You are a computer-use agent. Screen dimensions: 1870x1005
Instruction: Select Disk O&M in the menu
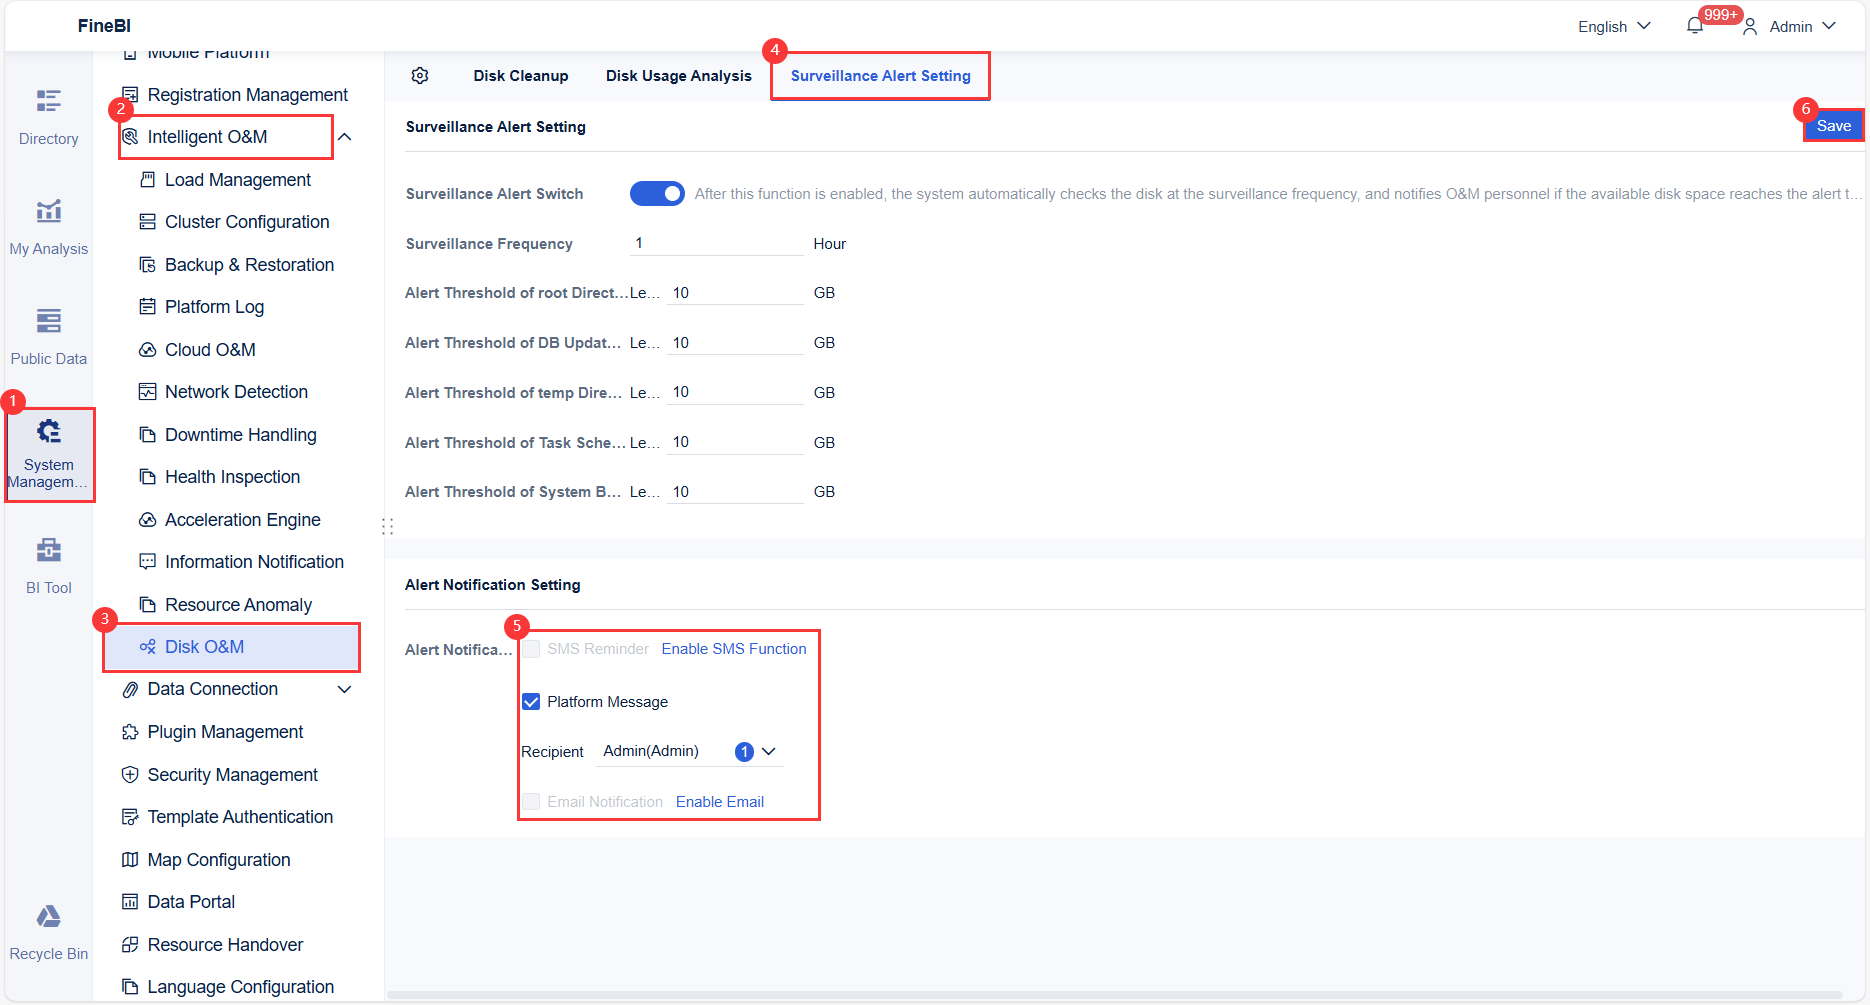pyautogui.click(x=205, y=646)
